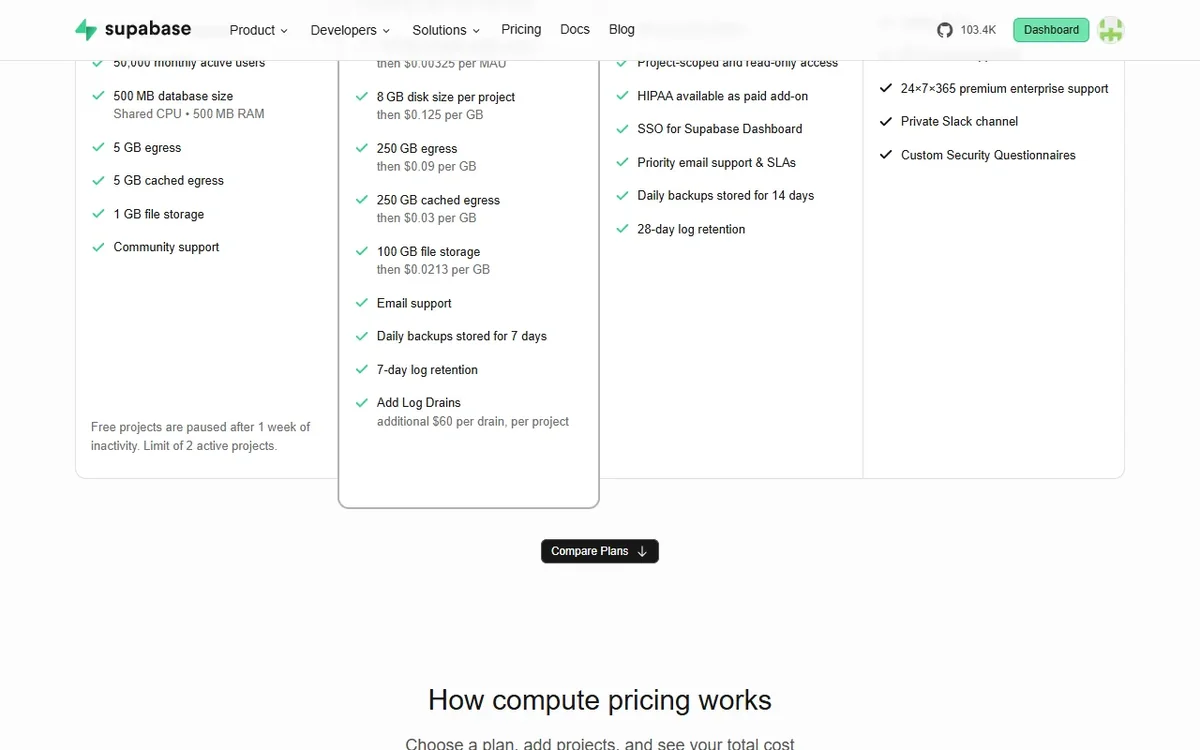
Task: Click checkmark beside SSO for Supabase Dashboard
Action: (x=622, y=129)
